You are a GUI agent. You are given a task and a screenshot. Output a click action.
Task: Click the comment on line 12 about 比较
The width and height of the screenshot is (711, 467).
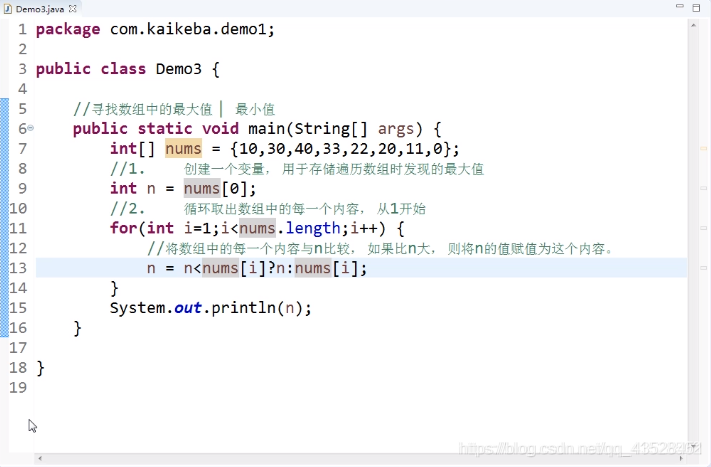coord(380,248)
